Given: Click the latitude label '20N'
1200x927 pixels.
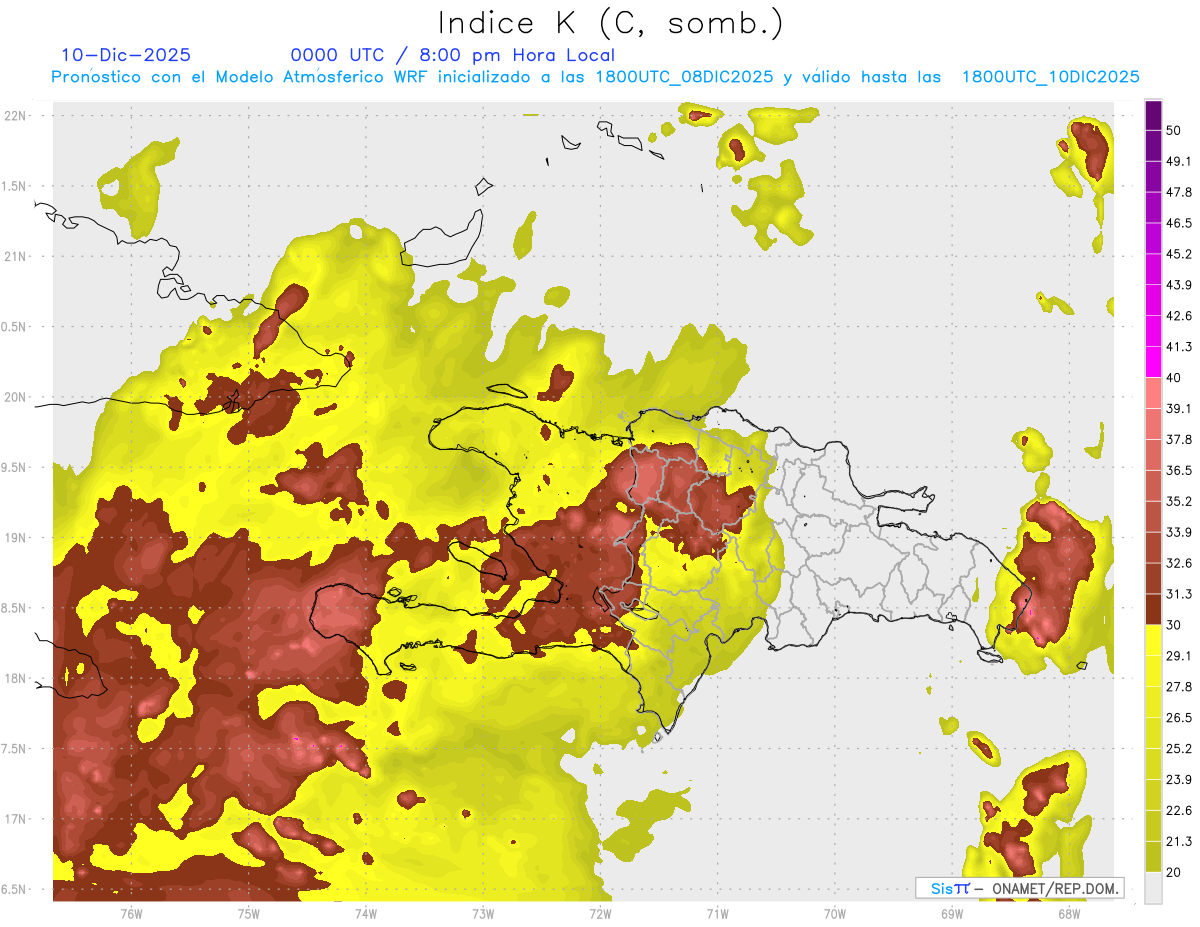Looking at the screenshot, I should [16, 398].
